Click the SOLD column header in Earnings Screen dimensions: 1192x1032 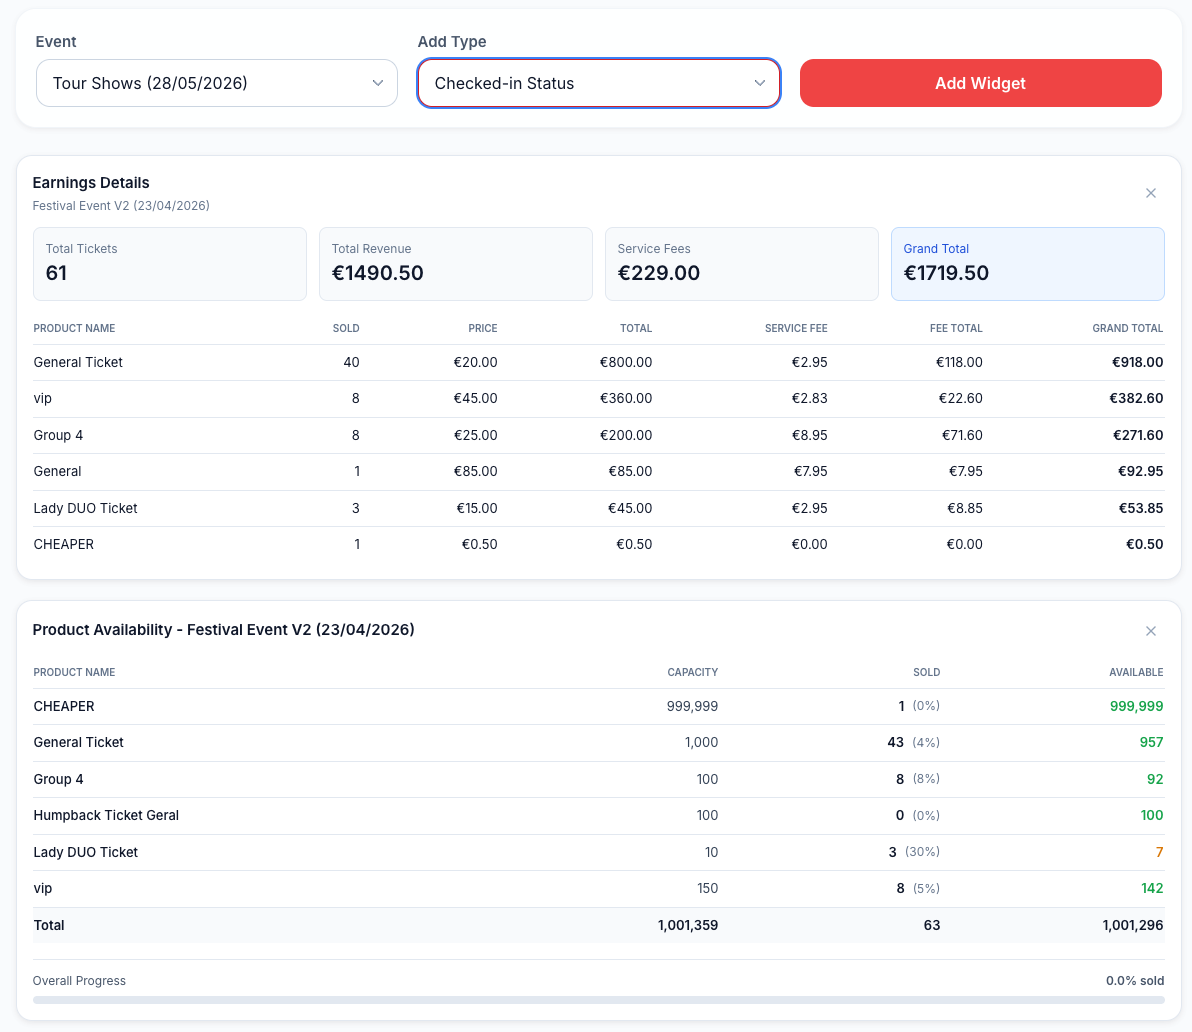click(x=346, y=328)
